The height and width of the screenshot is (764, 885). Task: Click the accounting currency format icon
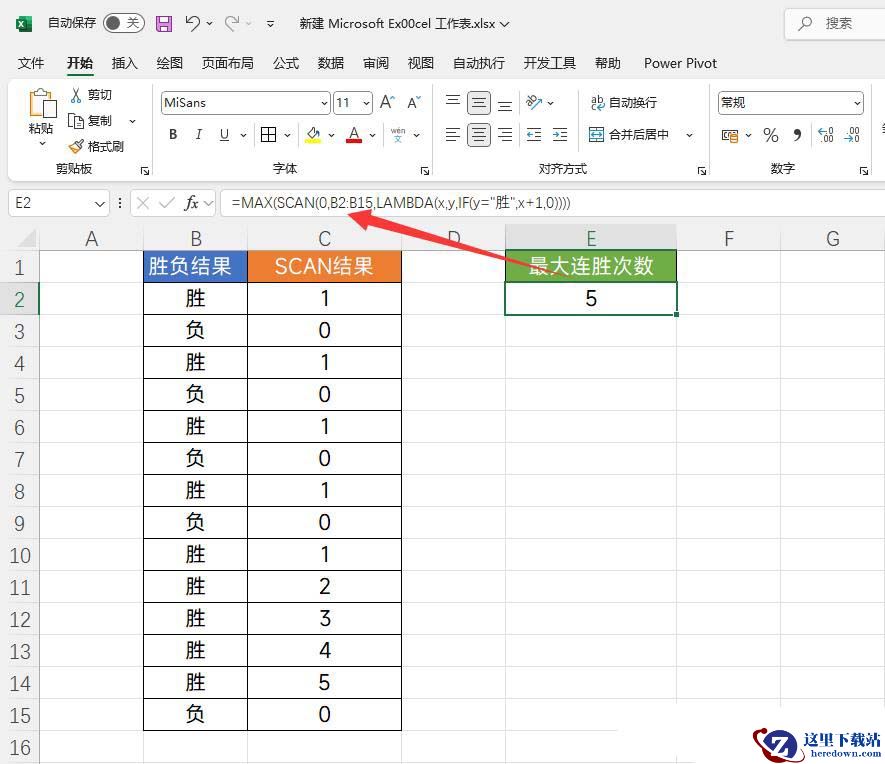tap(730, 135)
